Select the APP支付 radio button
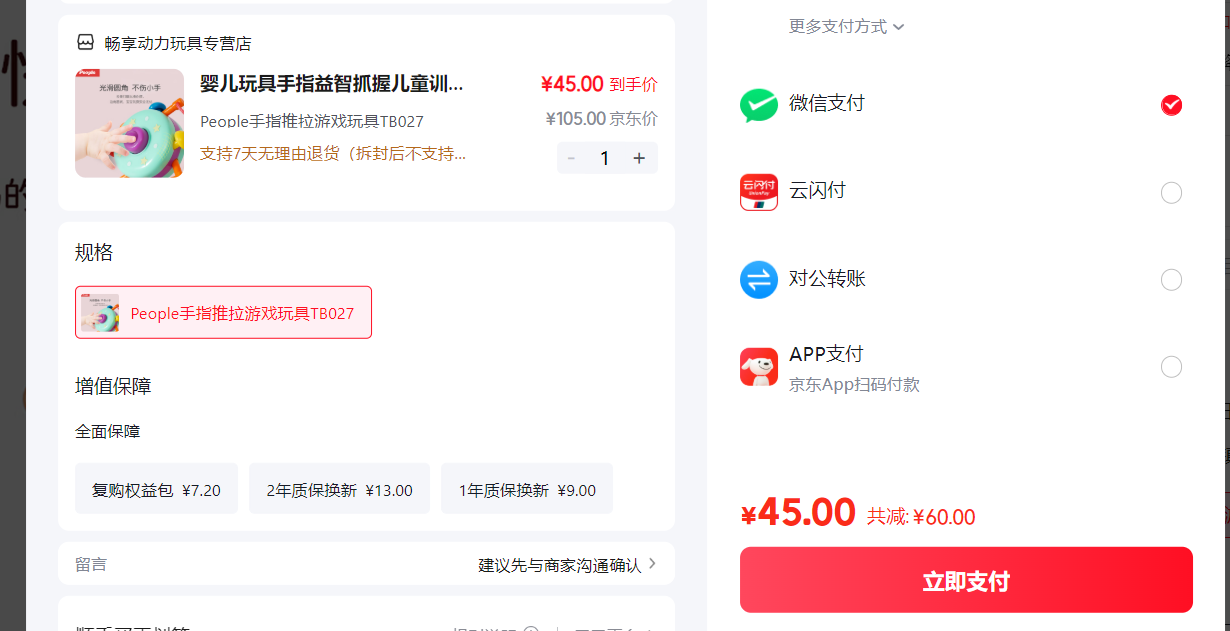Viewport: 1230px width, 631px height. pos(1172,367)
